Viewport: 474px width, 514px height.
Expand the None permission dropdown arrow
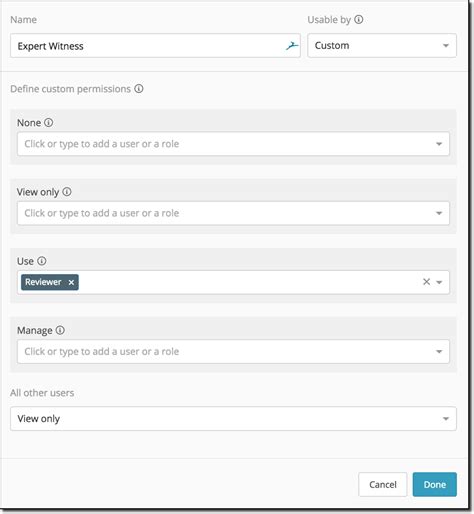coord(439,144)
